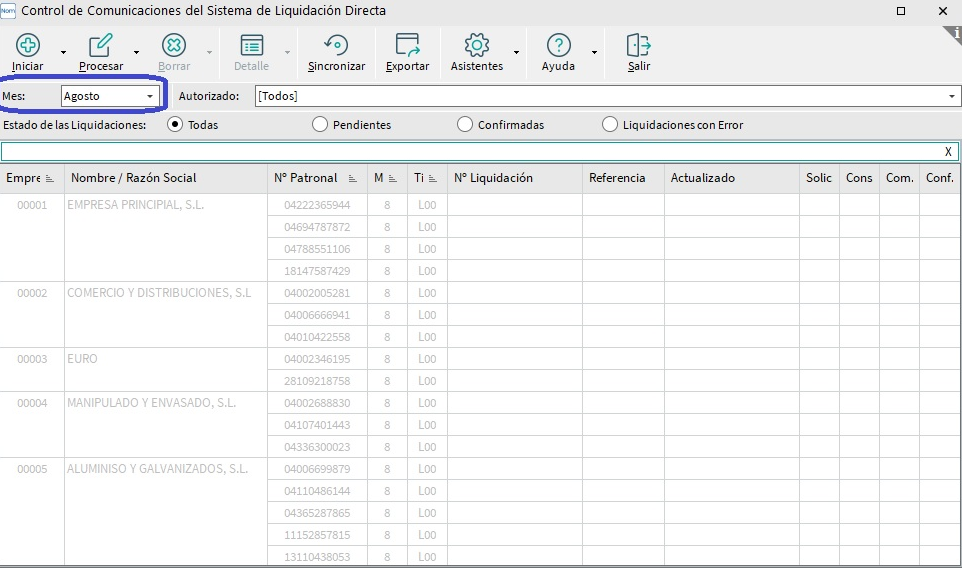Open the Autorizado dropdown showing [Todos]
The image size is (962, 568).
point(607,96)
